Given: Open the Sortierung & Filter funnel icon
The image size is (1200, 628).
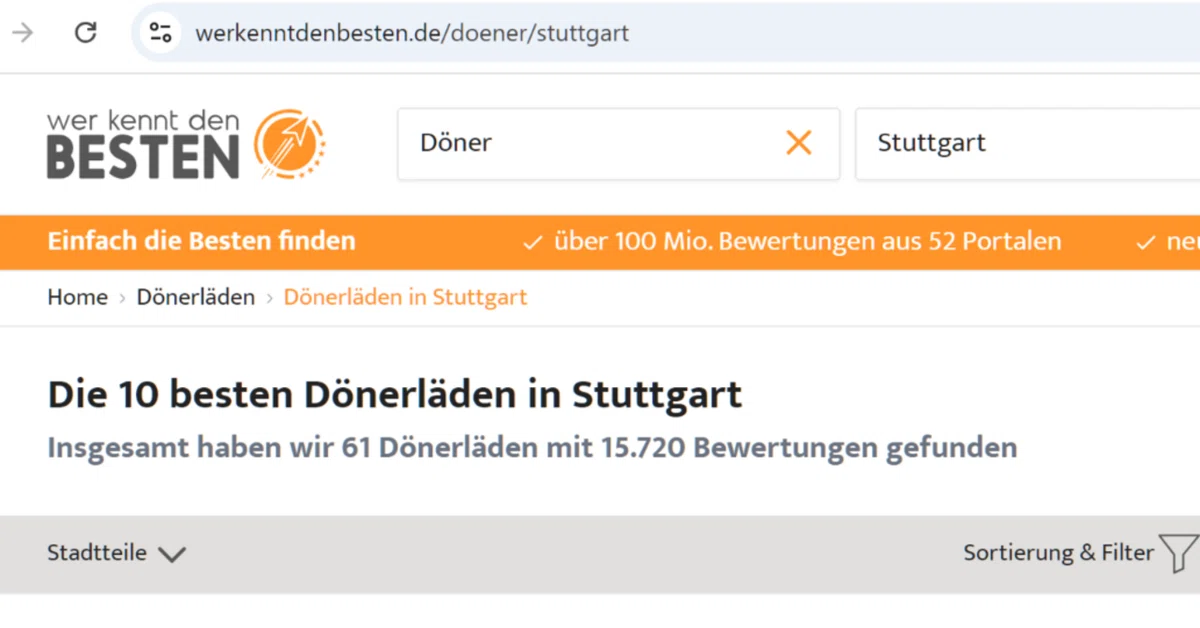Looking at the screenshot, I should click(1178, 553).
